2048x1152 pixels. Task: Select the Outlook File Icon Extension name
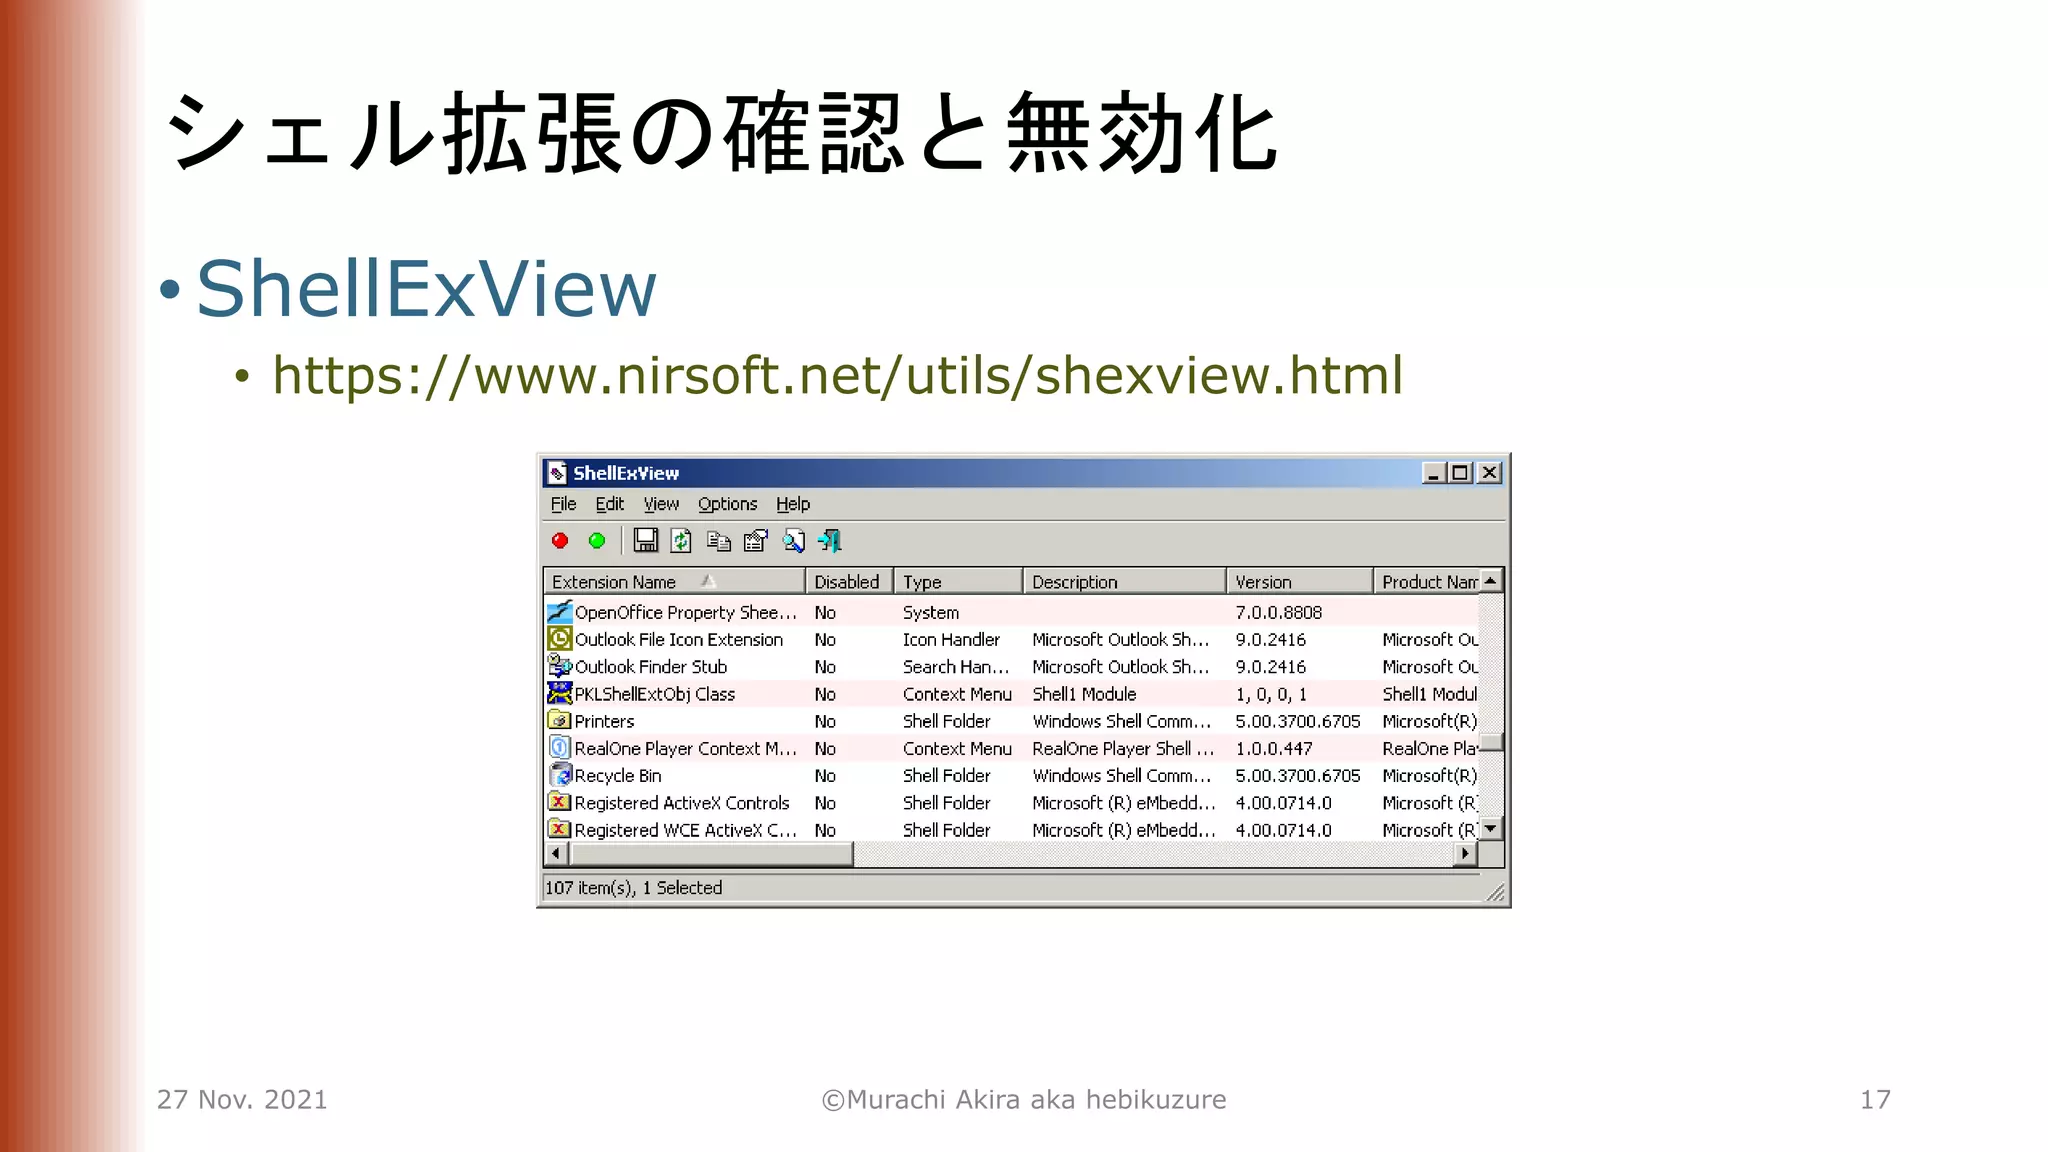679,639
